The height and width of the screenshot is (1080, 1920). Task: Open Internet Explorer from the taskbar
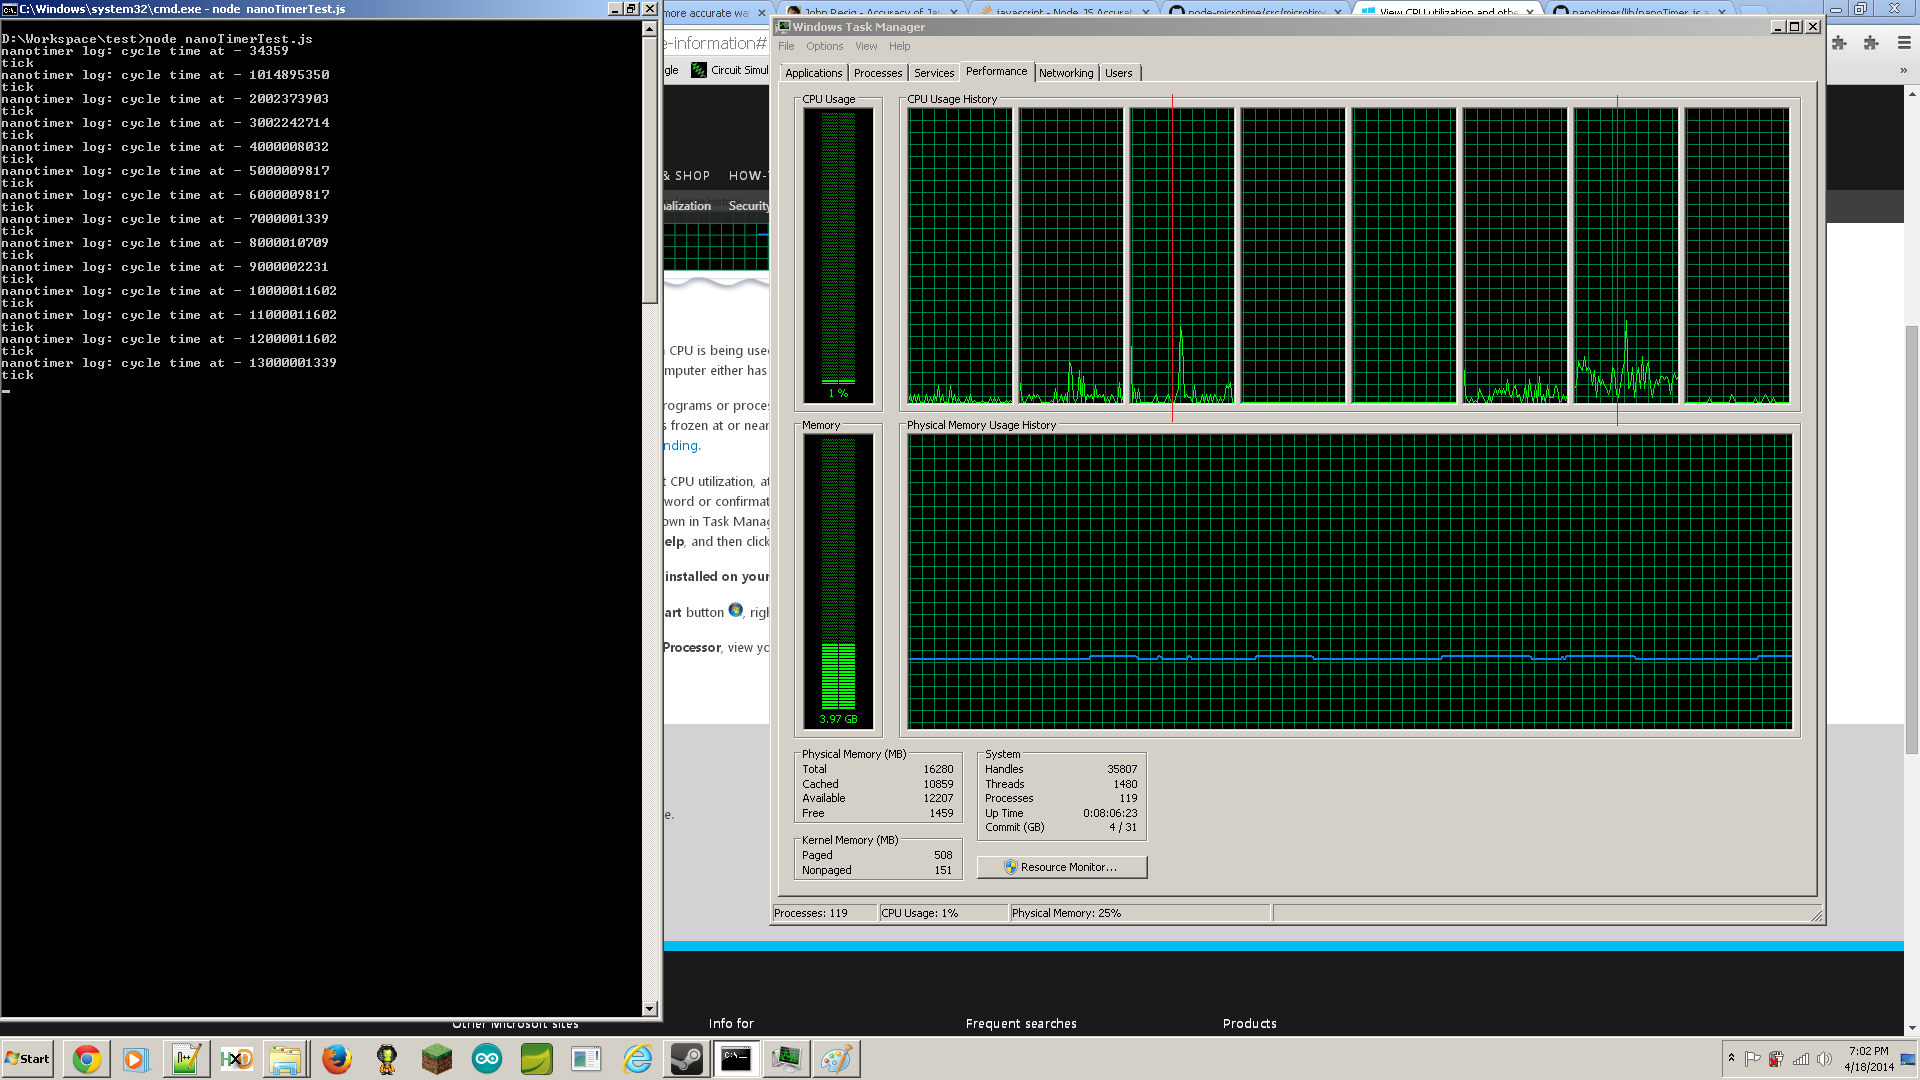(x=637, y=1059)
